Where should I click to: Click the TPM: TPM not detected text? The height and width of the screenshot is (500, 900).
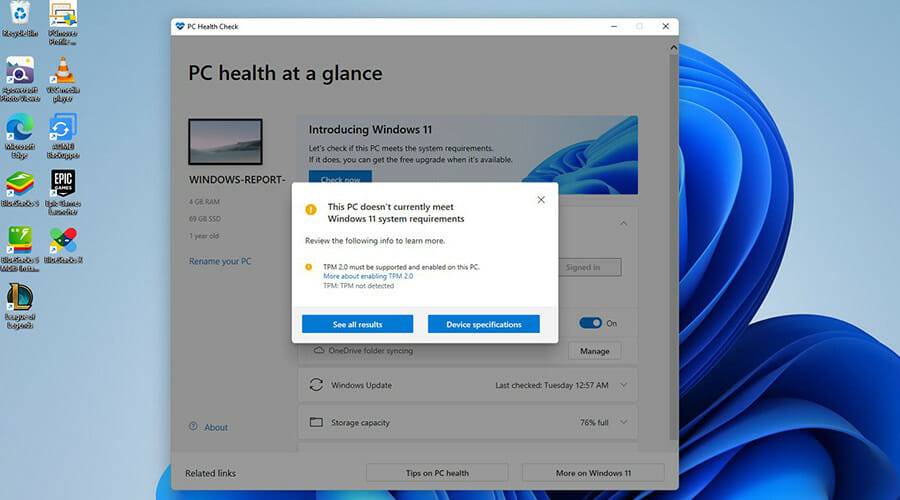pos(358,285)
